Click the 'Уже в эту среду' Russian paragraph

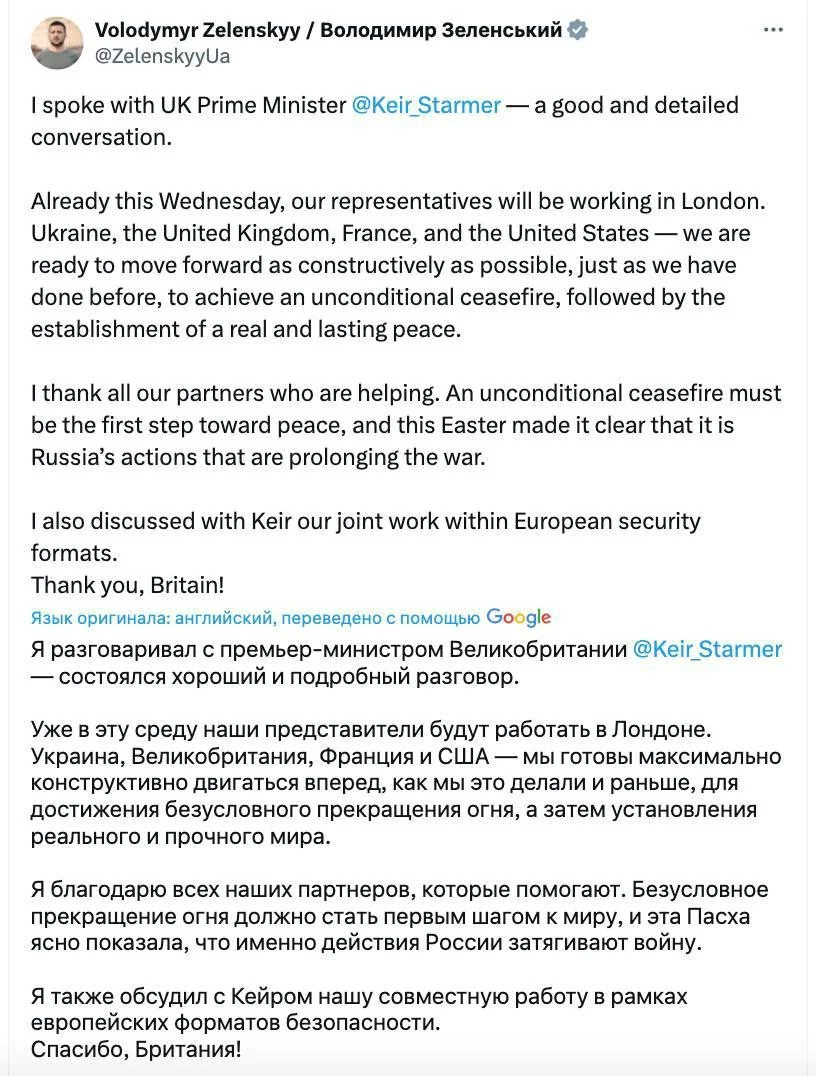[x=406, y=782]
